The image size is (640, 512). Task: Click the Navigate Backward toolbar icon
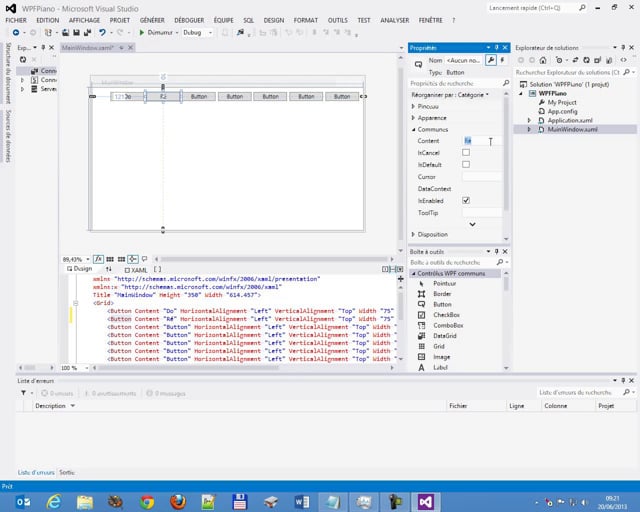pyautogui.click(x=16, y=32)
